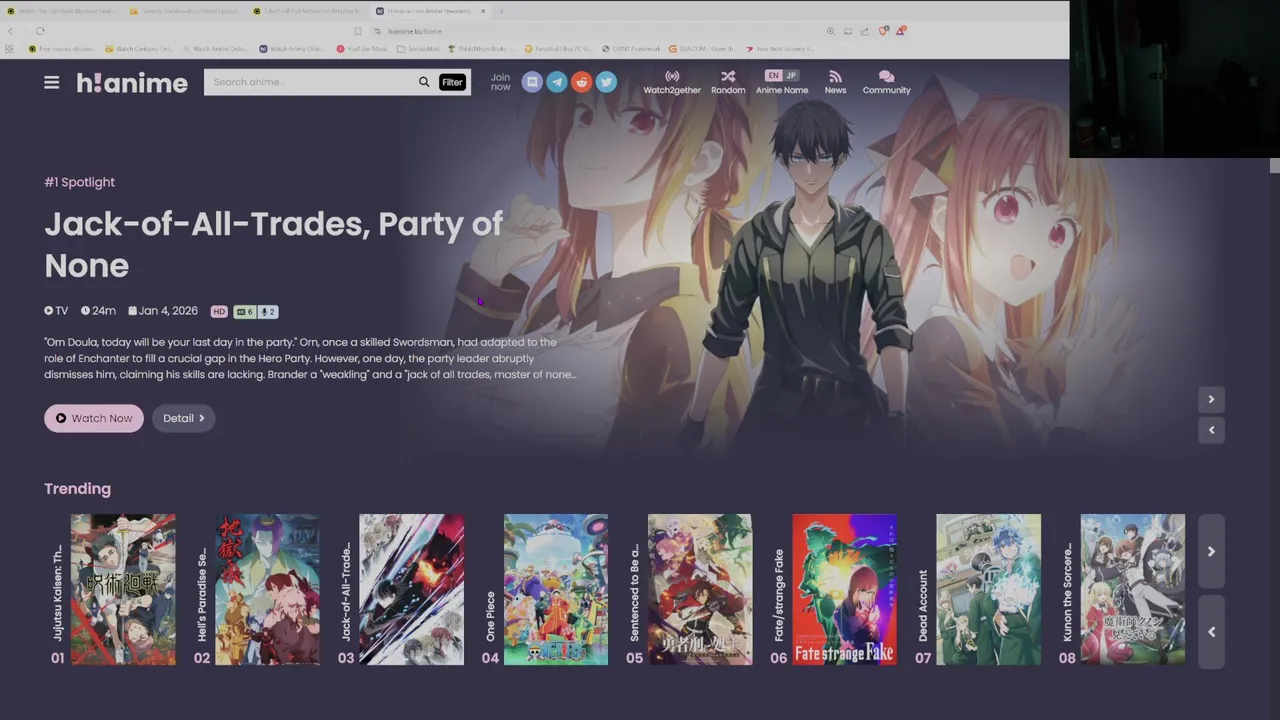Open the hamburger sidebar menu
Image resolution: width=1280 pixels, height=720 pixels.
[51, 82]
